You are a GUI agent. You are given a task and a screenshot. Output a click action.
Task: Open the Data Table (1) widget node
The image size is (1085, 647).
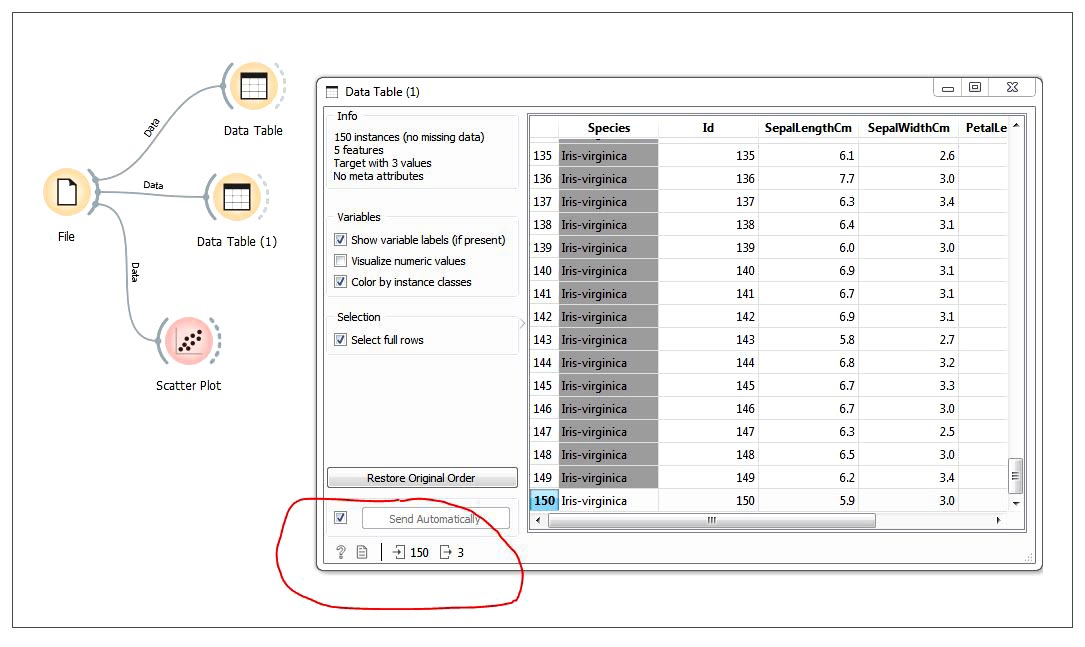pyautogui.click(x=236, y=197)
